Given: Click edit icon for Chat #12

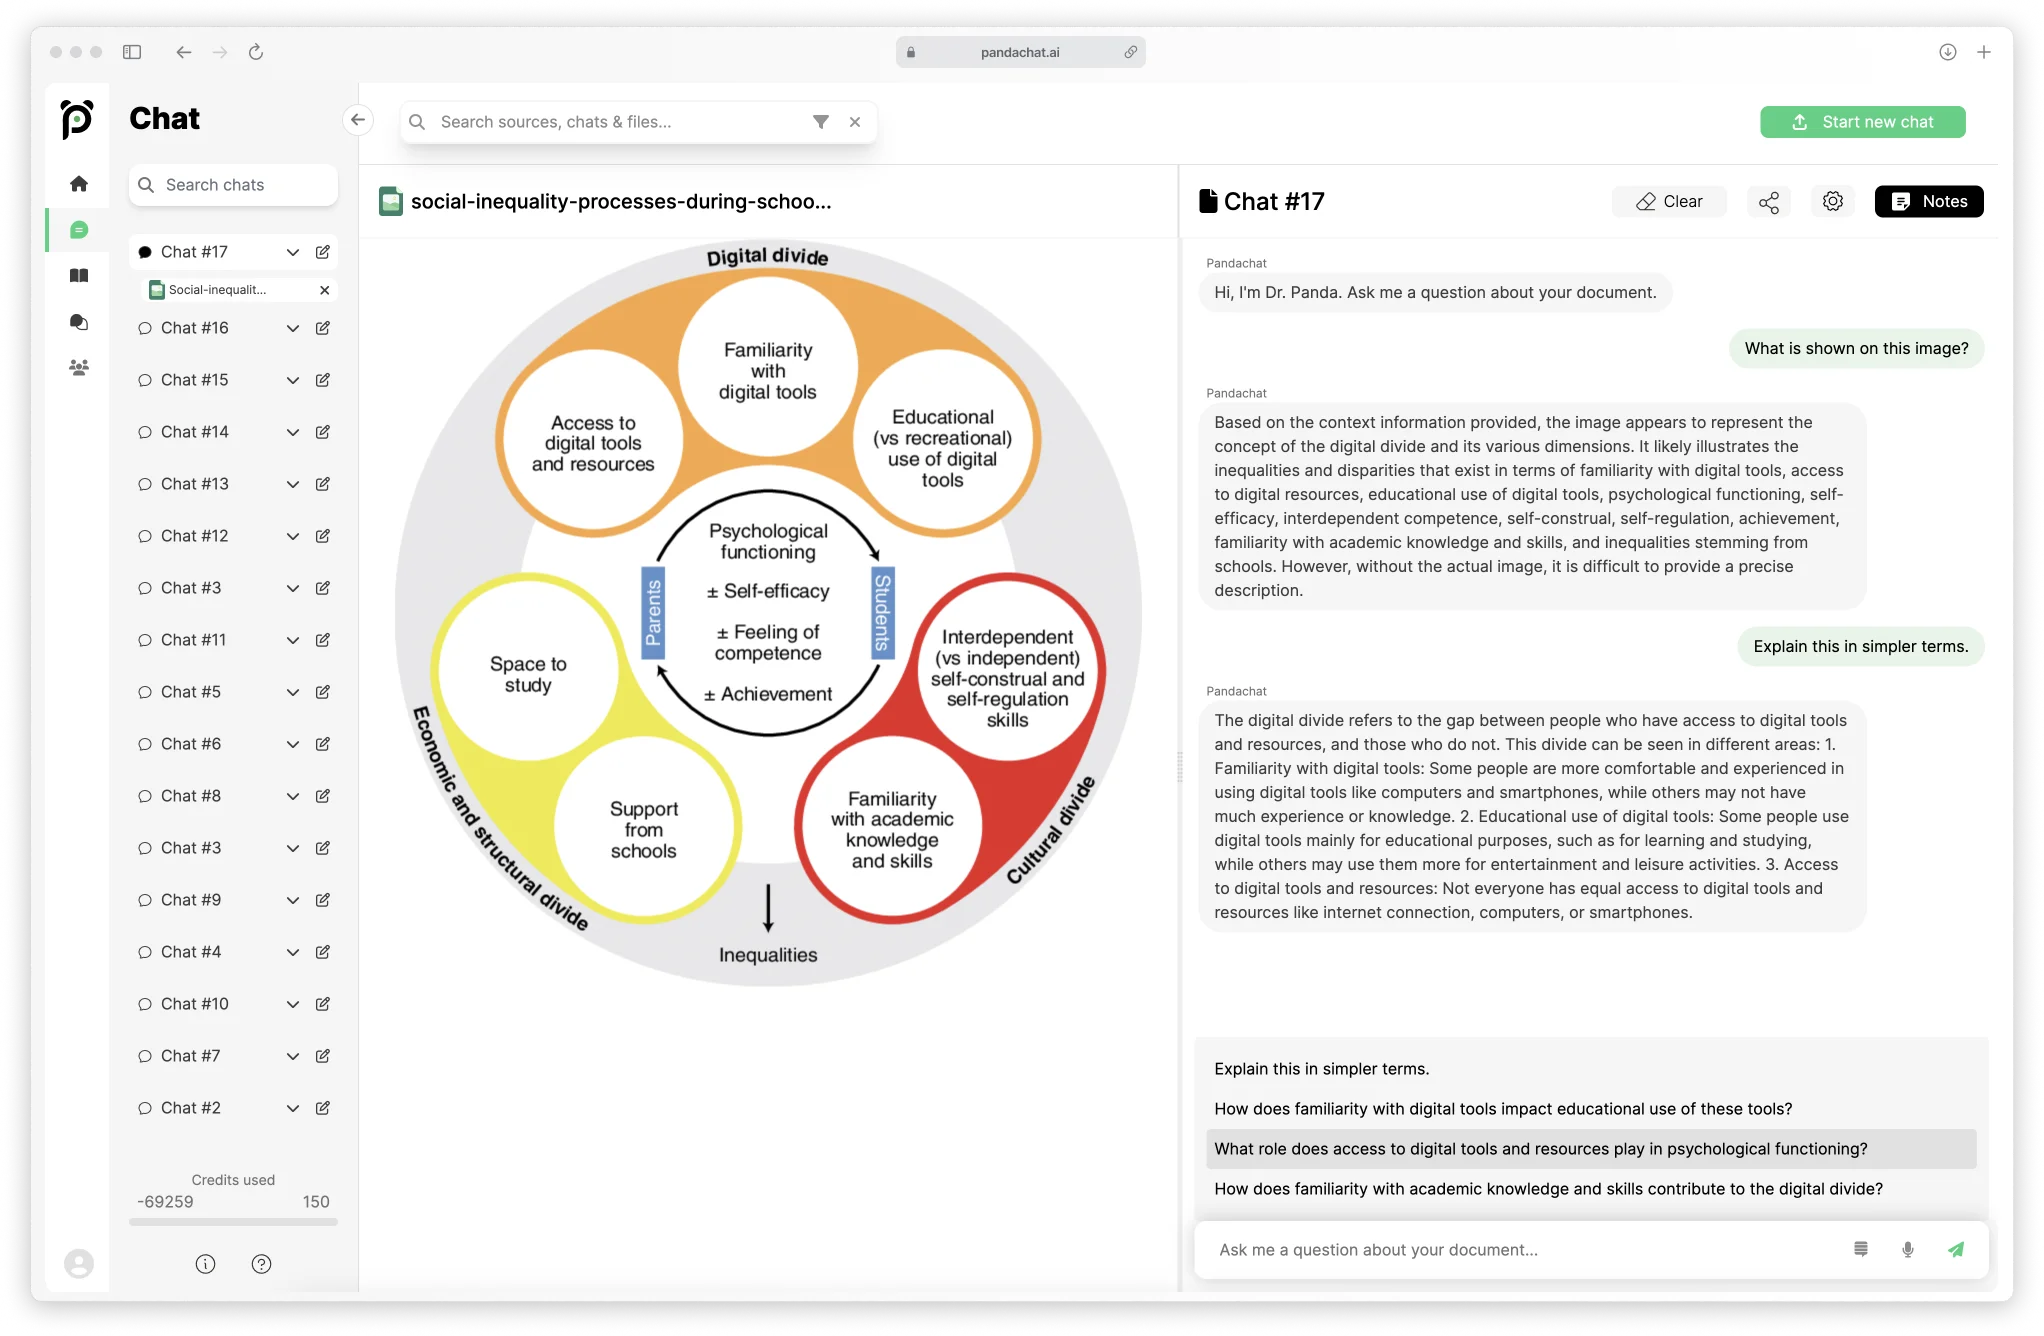Looking at the screenshot, I should coord(322,536).
